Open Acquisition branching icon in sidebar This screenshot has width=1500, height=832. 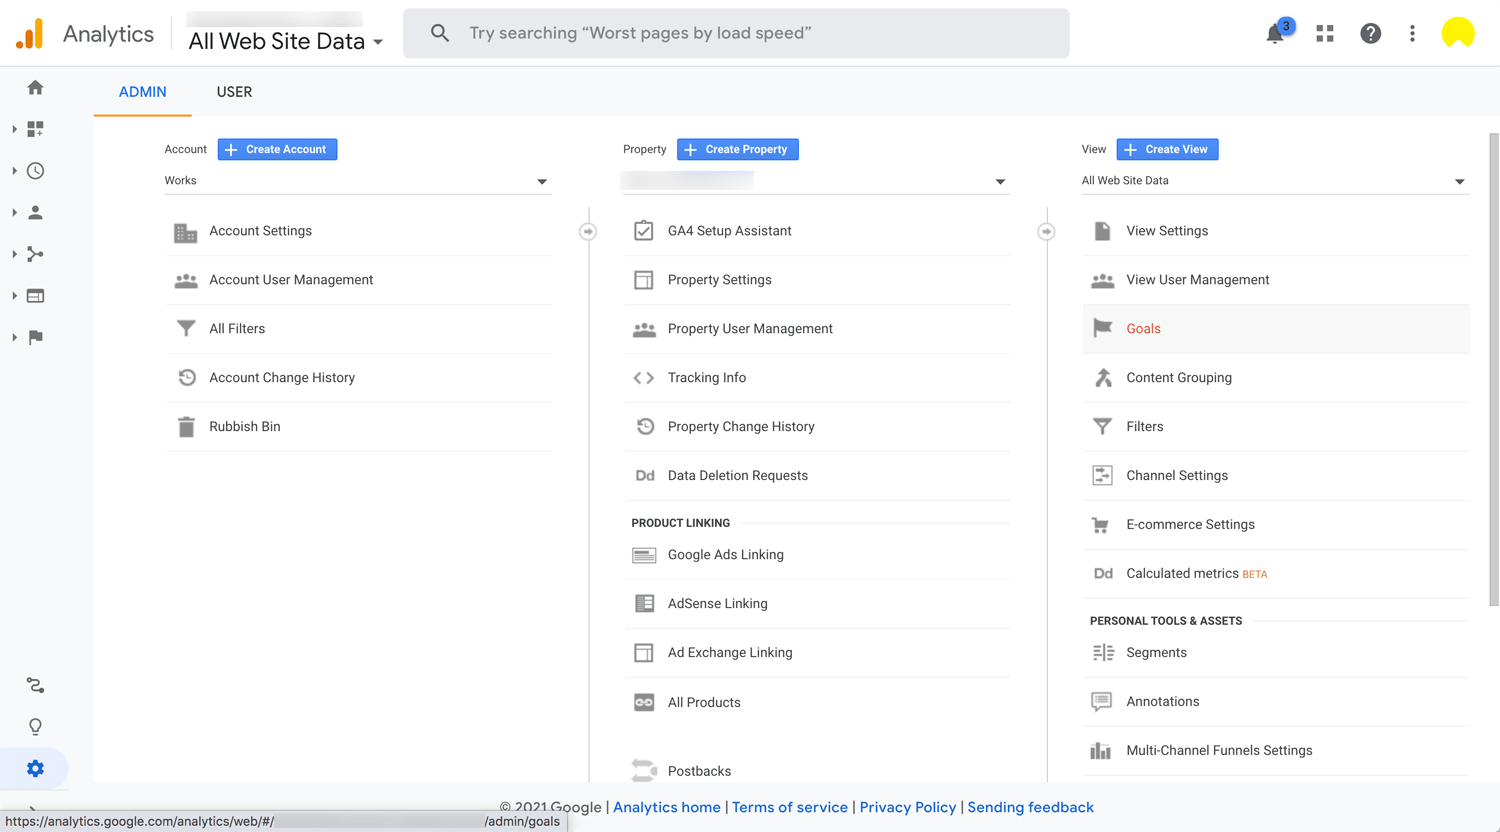pos(35,254)
